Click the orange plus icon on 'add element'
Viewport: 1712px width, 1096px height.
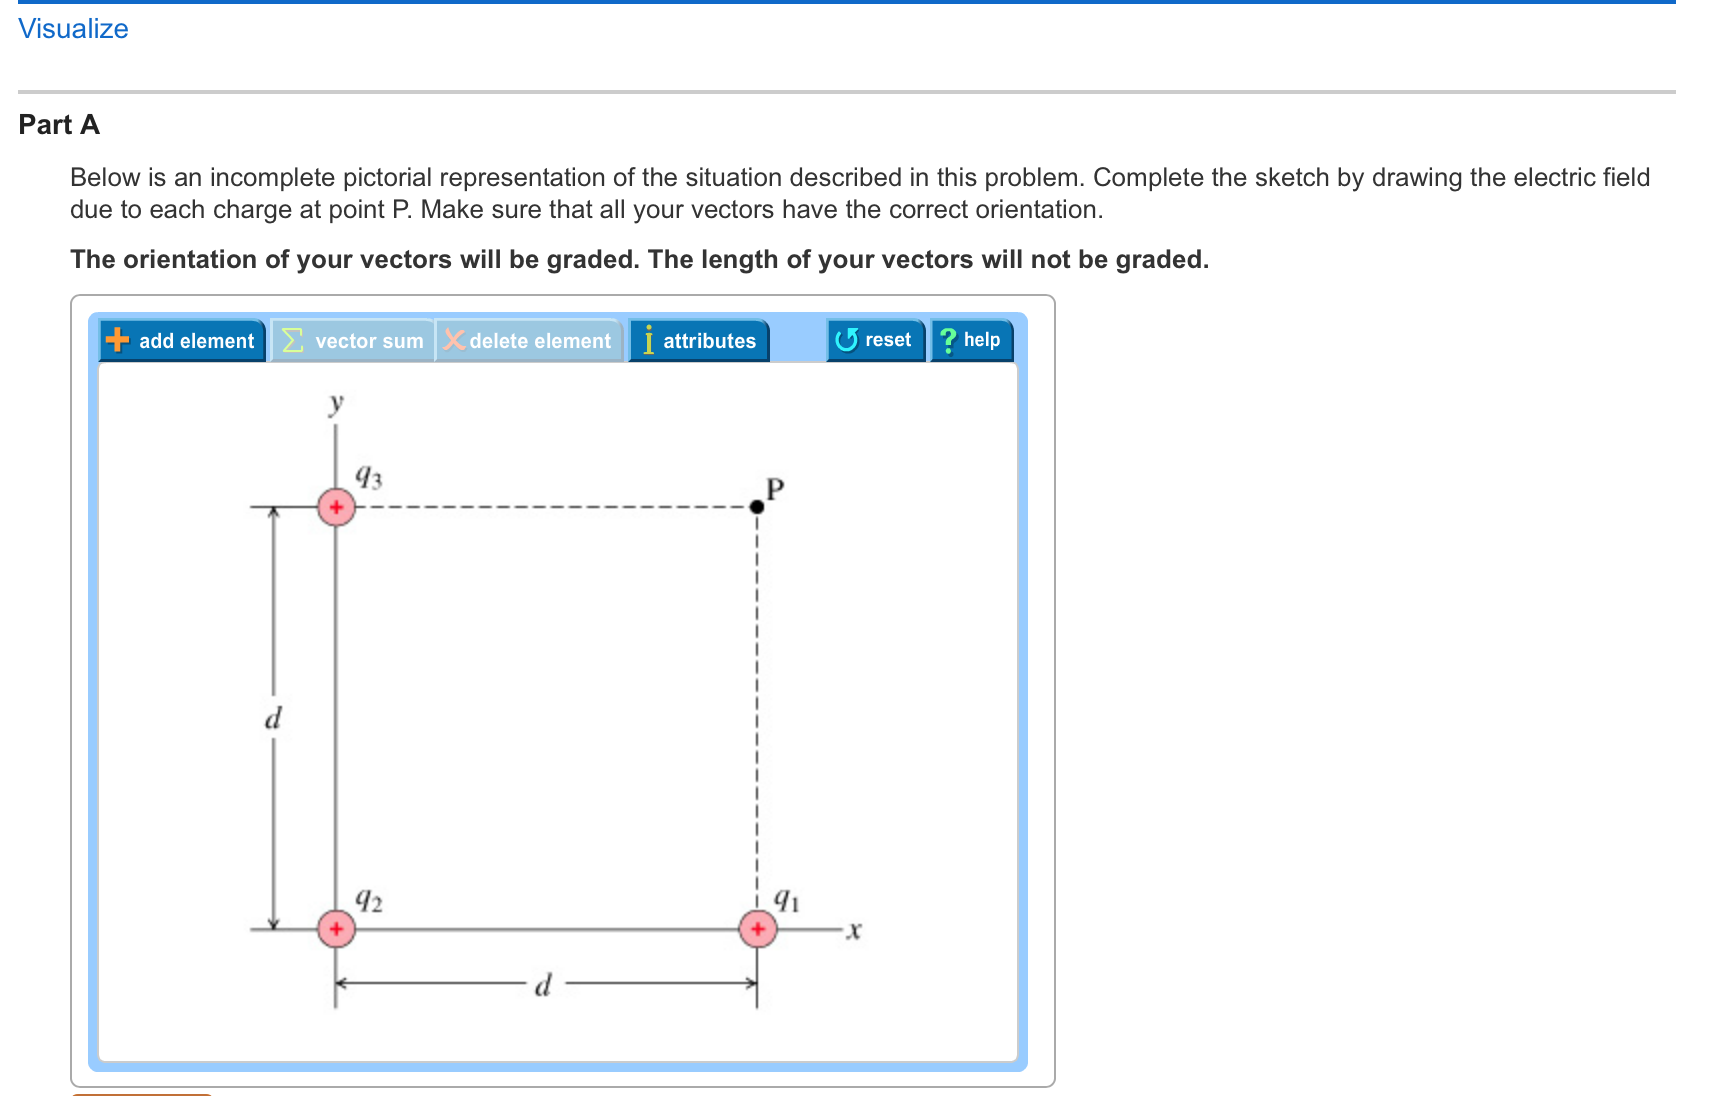117,341
